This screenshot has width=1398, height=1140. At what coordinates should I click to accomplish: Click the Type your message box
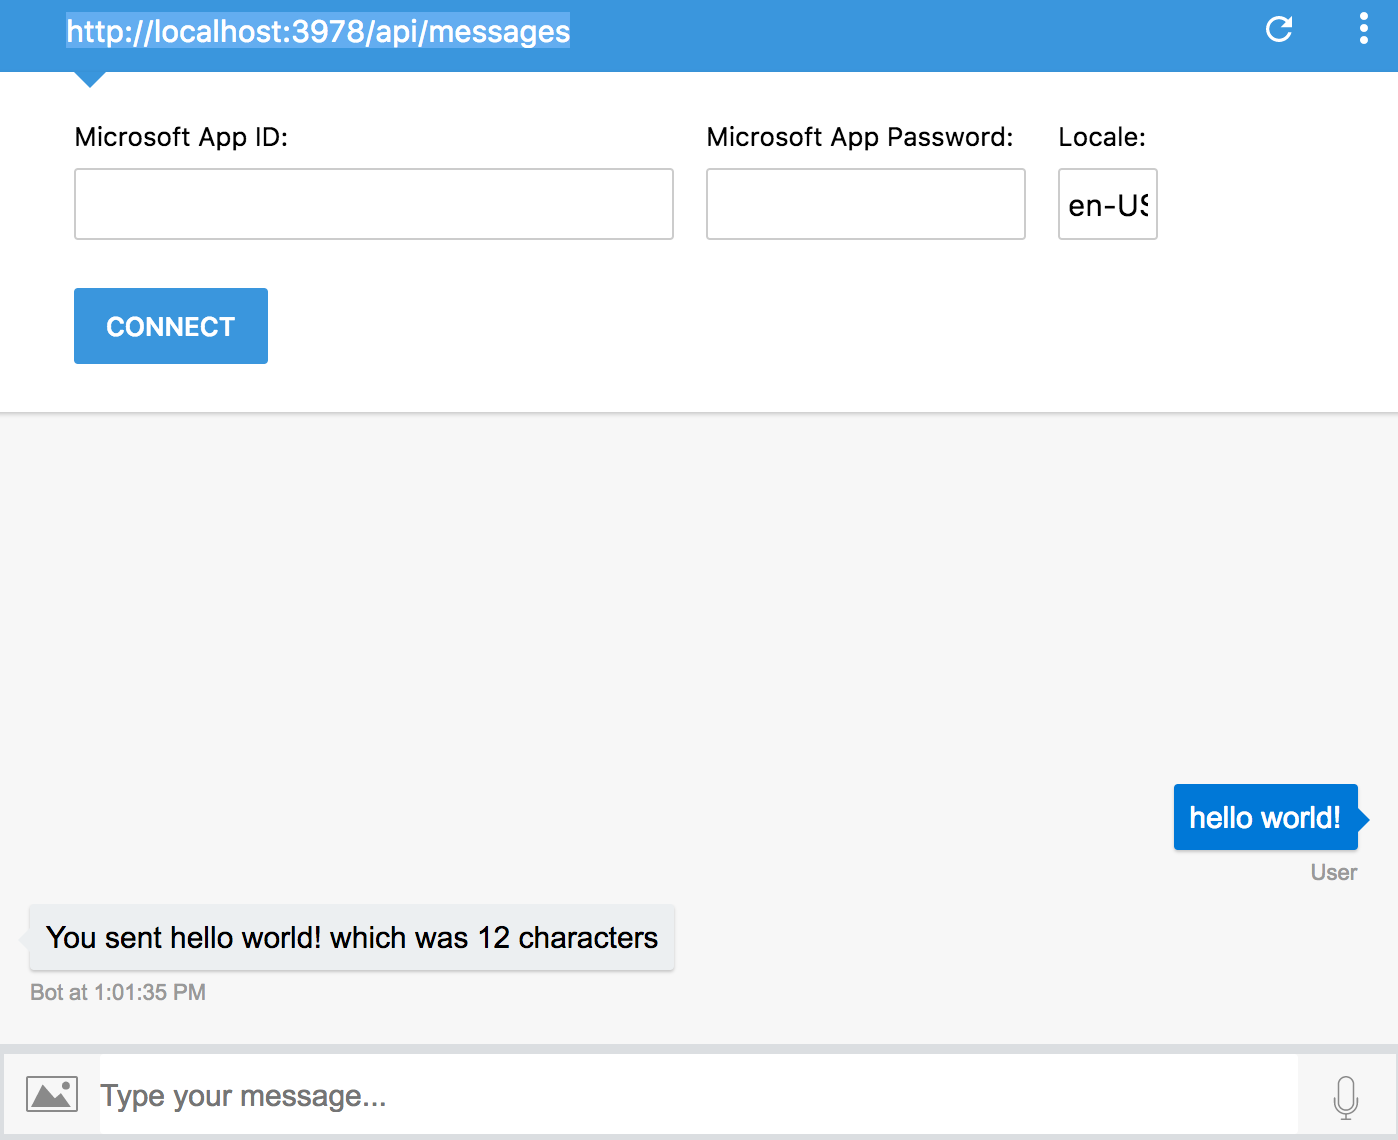698,1095
